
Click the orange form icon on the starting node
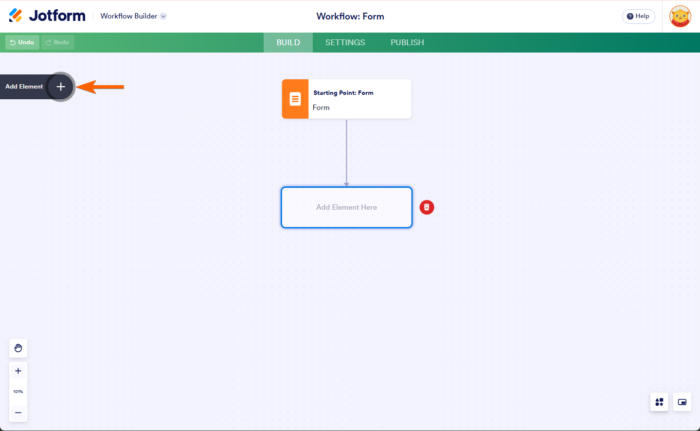(x=295, y=99)
